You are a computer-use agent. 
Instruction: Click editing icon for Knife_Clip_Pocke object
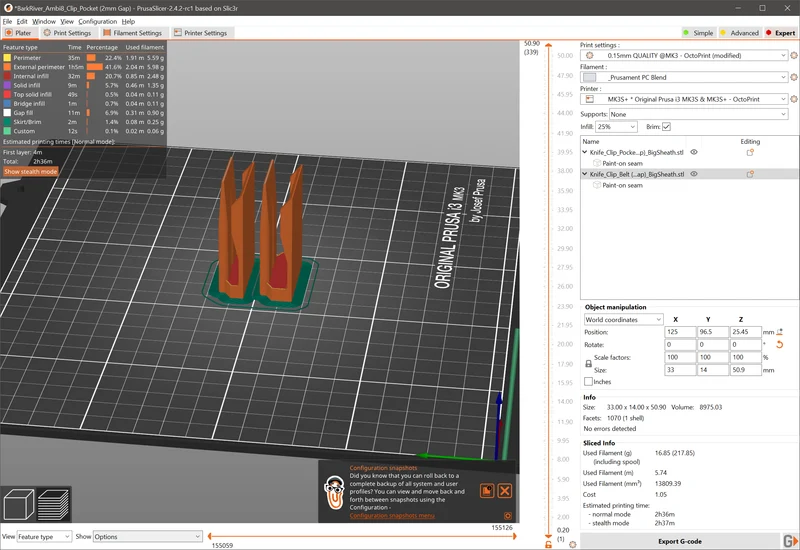pos(750,152)
